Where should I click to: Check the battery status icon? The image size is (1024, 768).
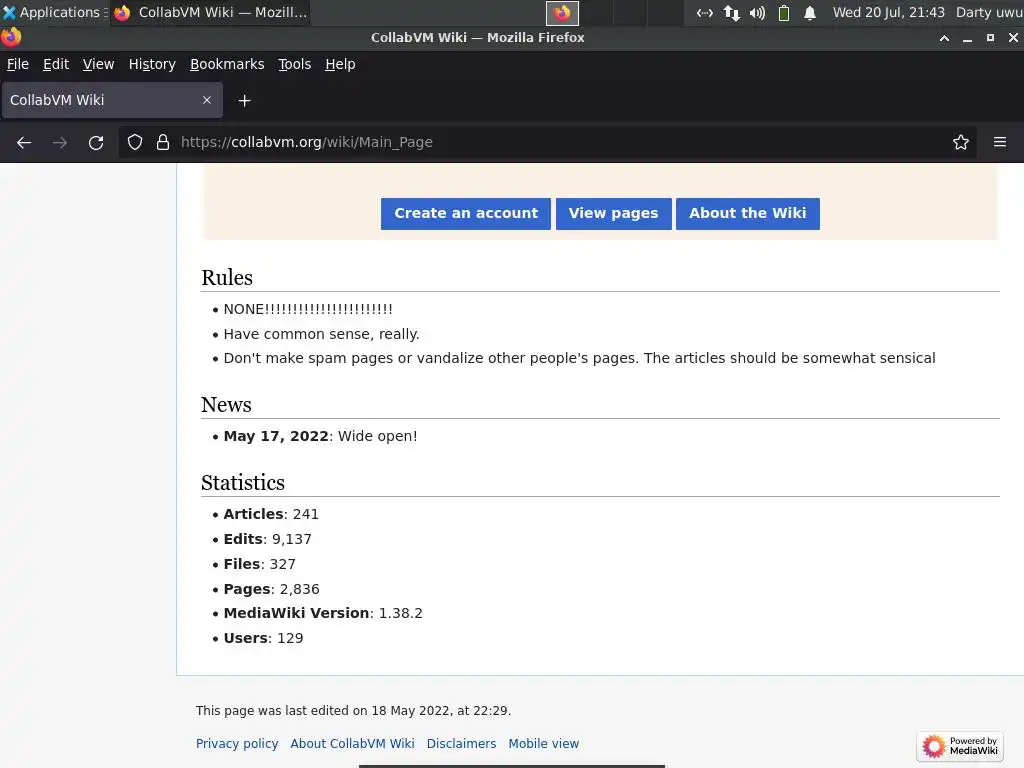pos(784,12)
